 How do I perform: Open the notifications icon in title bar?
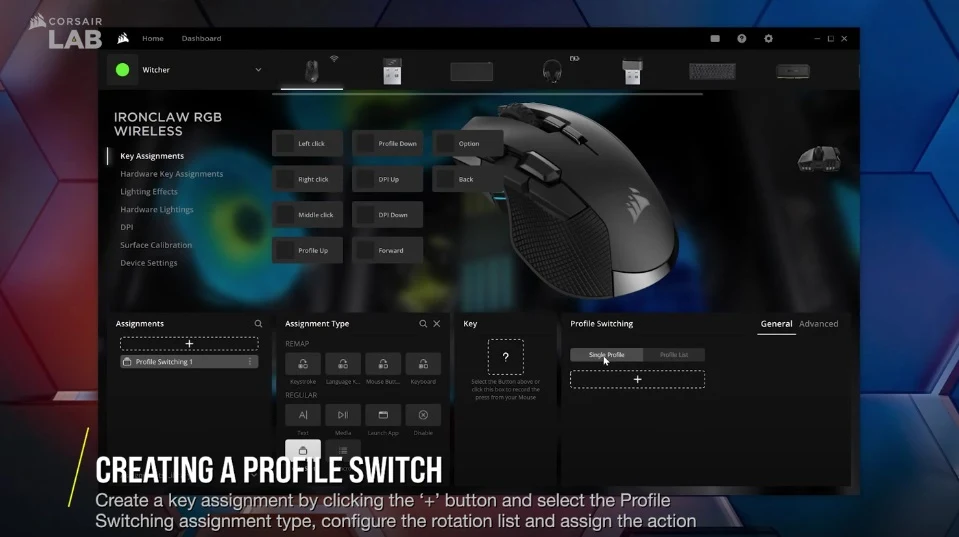715,39
